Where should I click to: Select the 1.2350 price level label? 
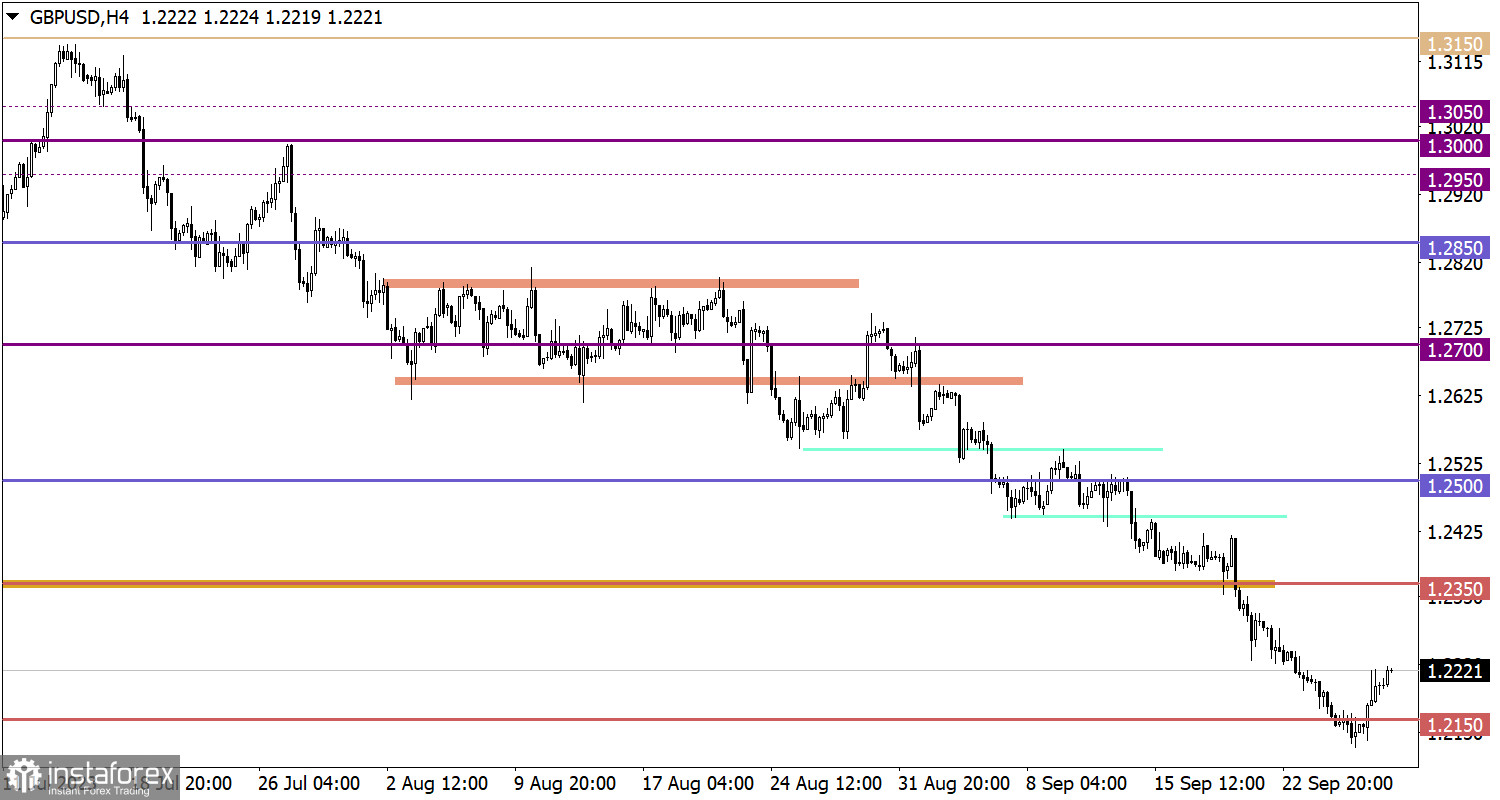coord(1456,589)
